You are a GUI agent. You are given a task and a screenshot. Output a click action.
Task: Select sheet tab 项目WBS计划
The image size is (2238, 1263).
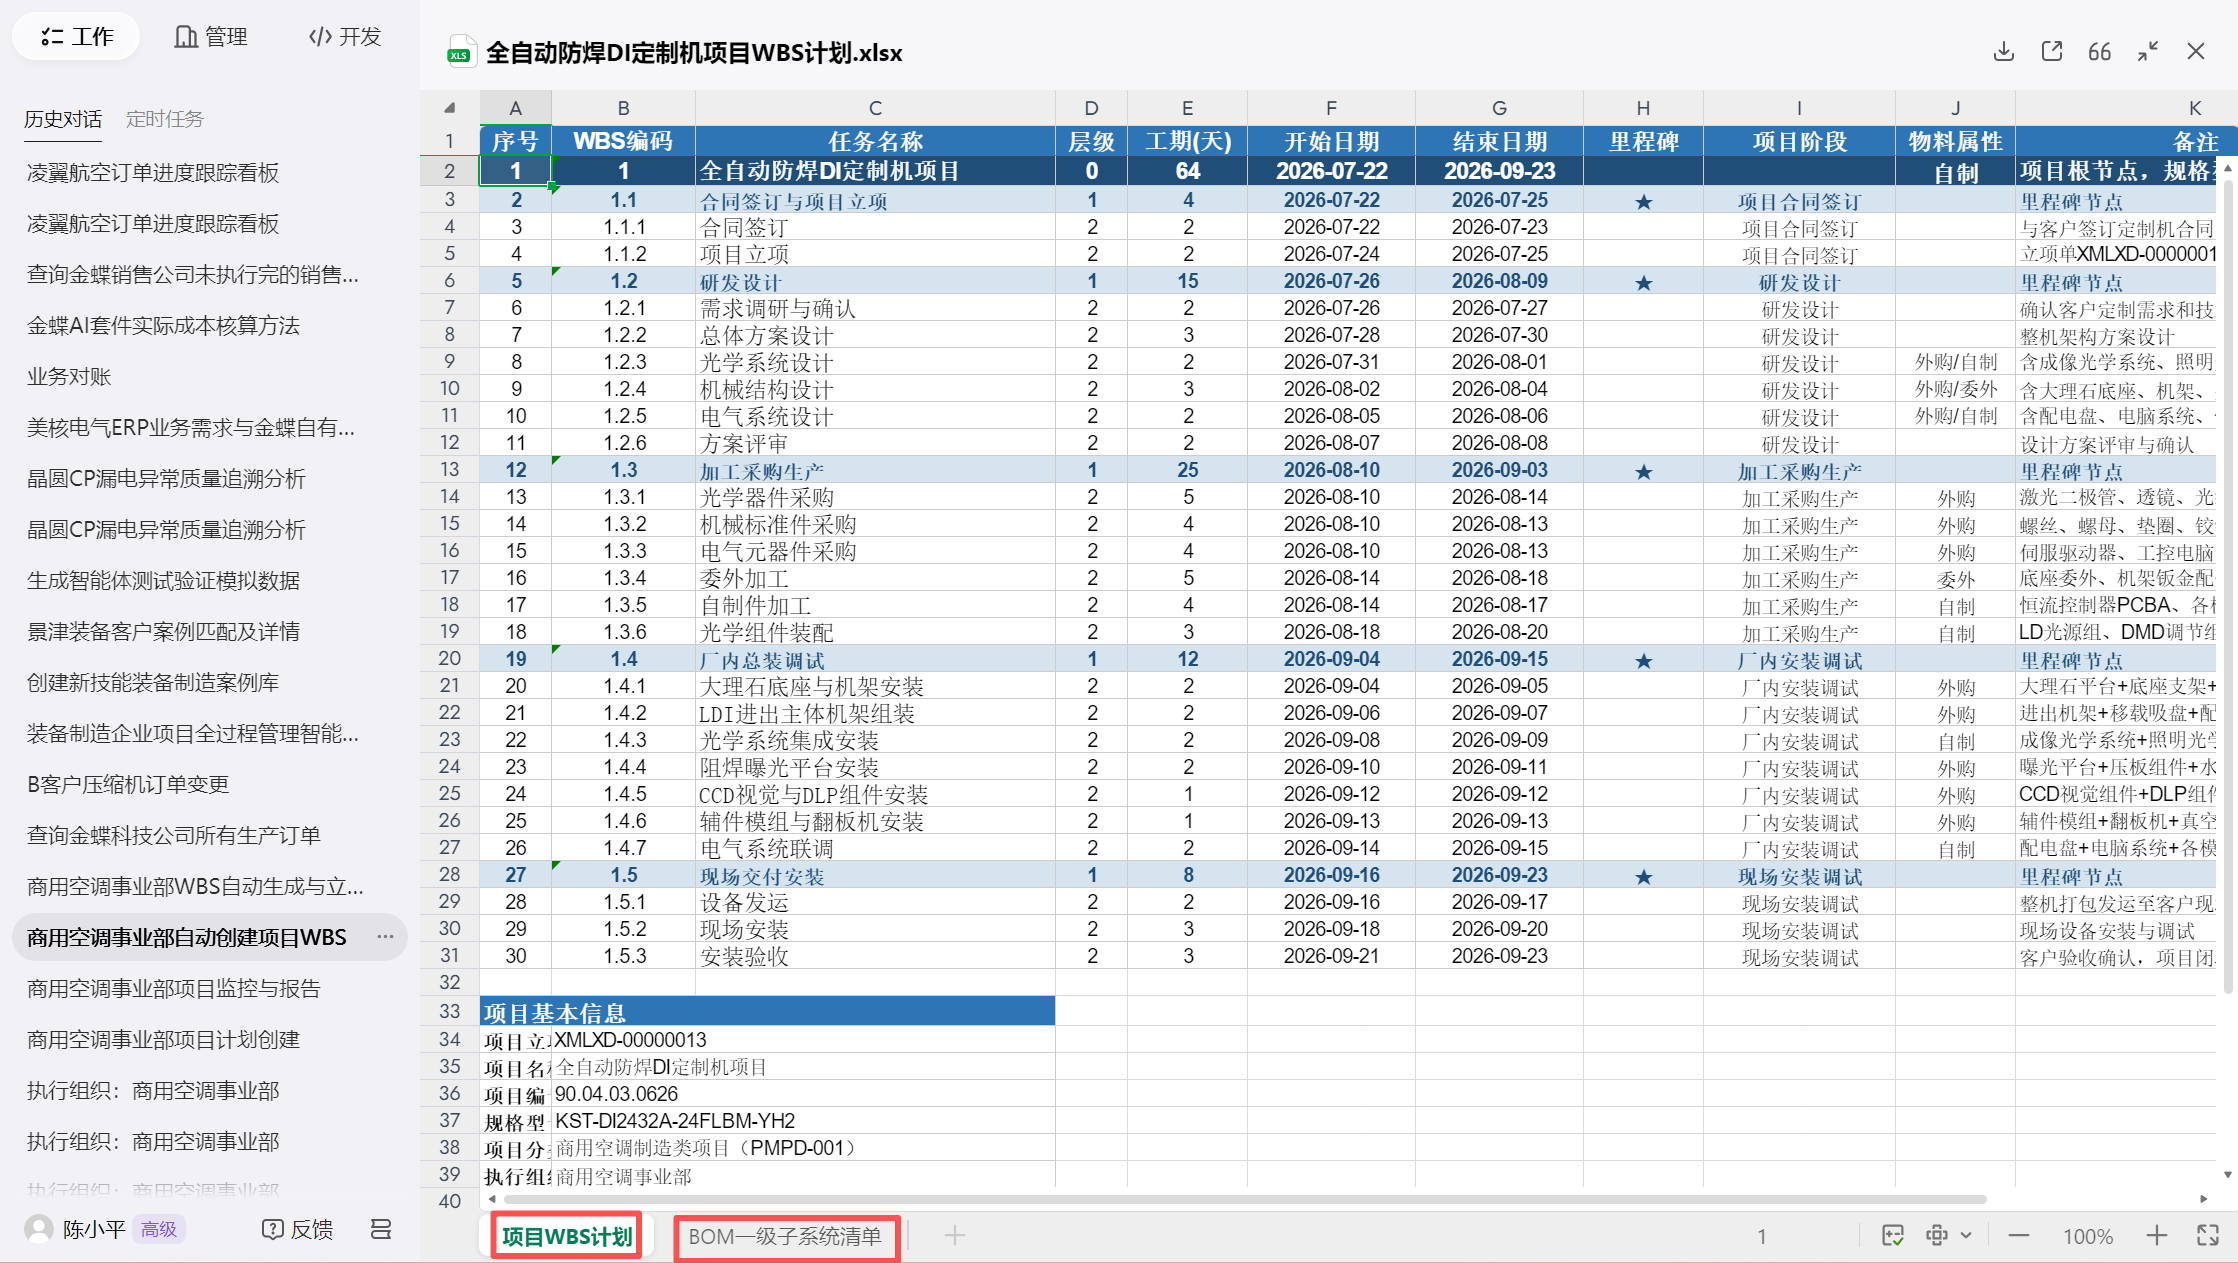(x=566, y=1237)
